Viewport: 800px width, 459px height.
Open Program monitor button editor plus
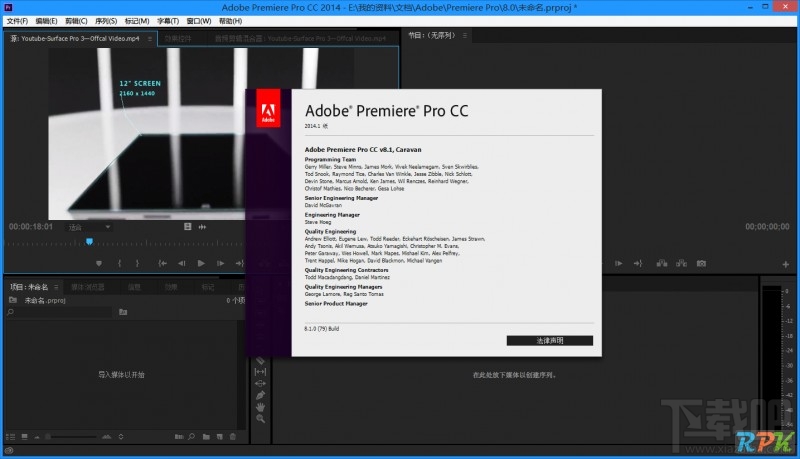coord(786,264)
